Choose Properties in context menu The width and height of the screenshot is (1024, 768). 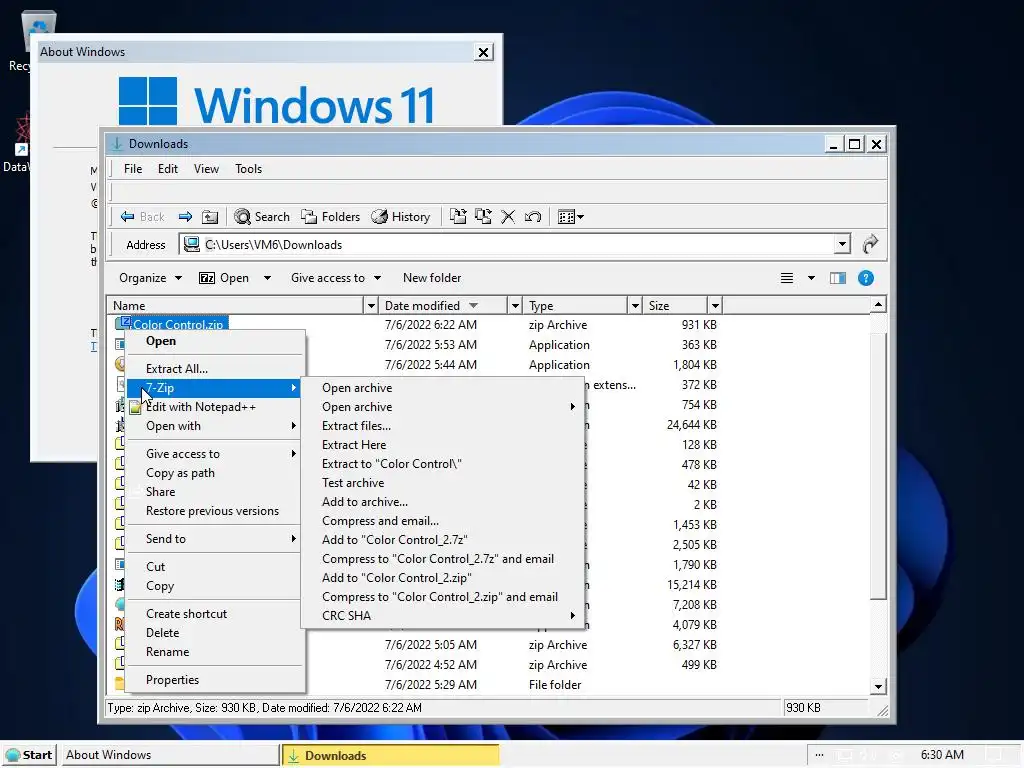click(x=216, y=680)
